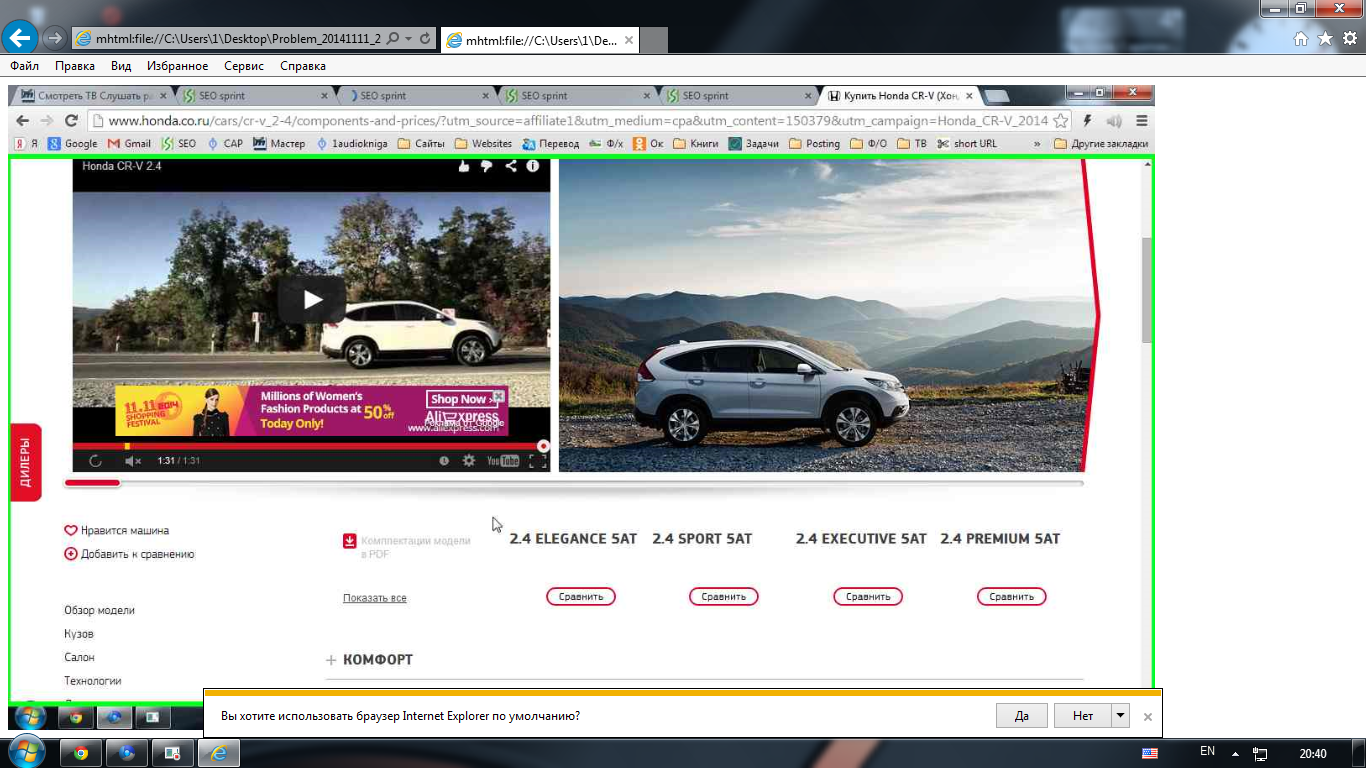The height and width of the screenshot is (768, 1366).
Task: Open Internet Explorer home page icon
Action: pyautogui.click(x=1301, y=39)
